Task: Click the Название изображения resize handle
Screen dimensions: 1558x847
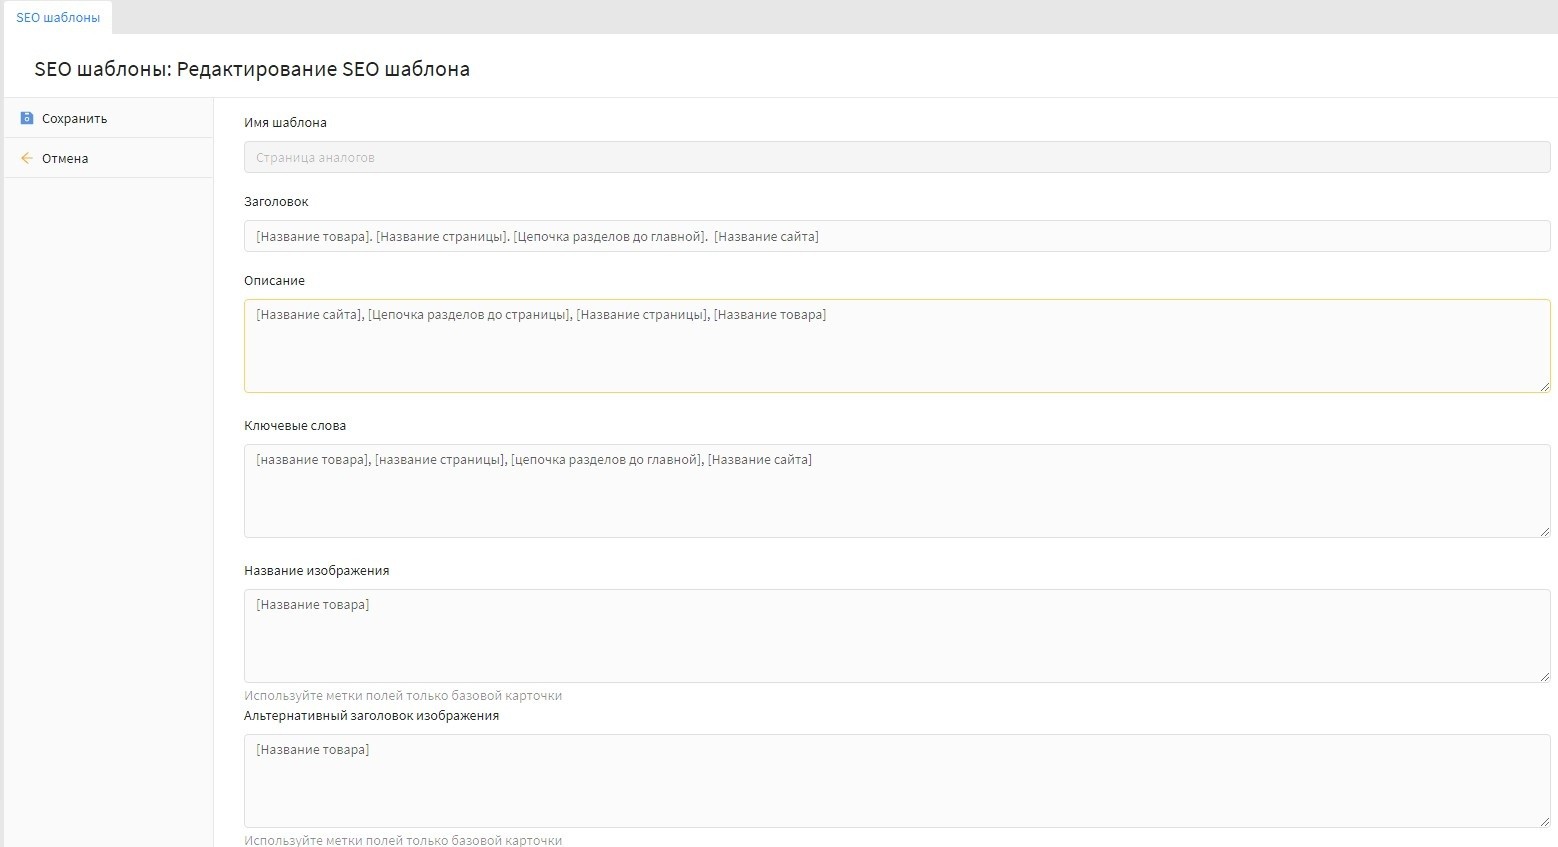Action: (1544, 676)
